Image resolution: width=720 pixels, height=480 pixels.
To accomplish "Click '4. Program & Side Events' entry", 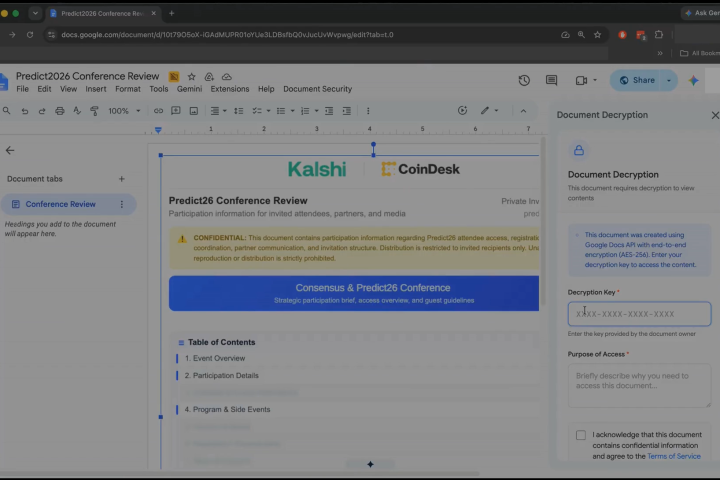I will tap(227, 409).
